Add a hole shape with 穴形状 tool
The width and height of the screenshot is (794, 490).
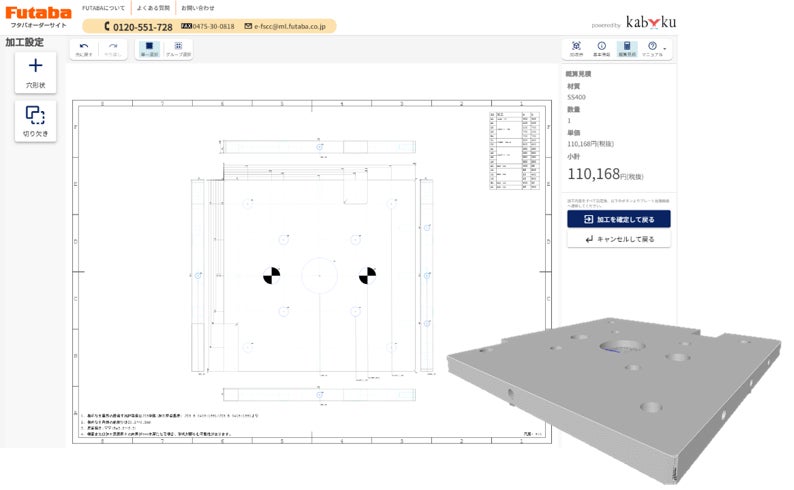pos(35,71)
